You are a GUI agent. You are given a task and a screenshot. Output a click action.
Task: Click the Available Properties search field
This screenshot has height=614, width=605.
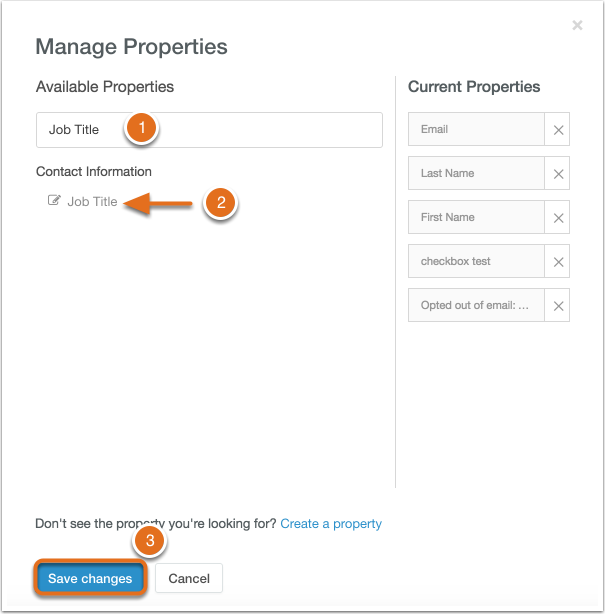pos(209,130)
